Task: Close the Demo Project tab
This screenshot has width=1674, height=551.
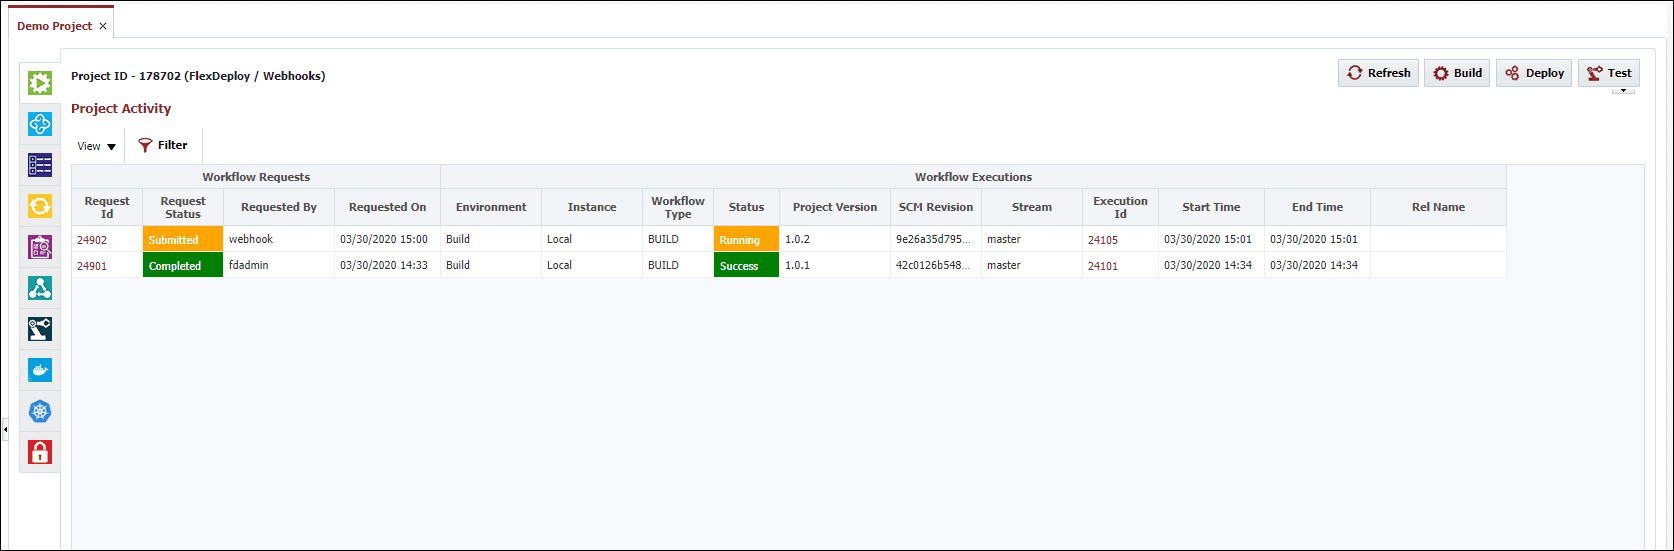Action: pos(103,26)
